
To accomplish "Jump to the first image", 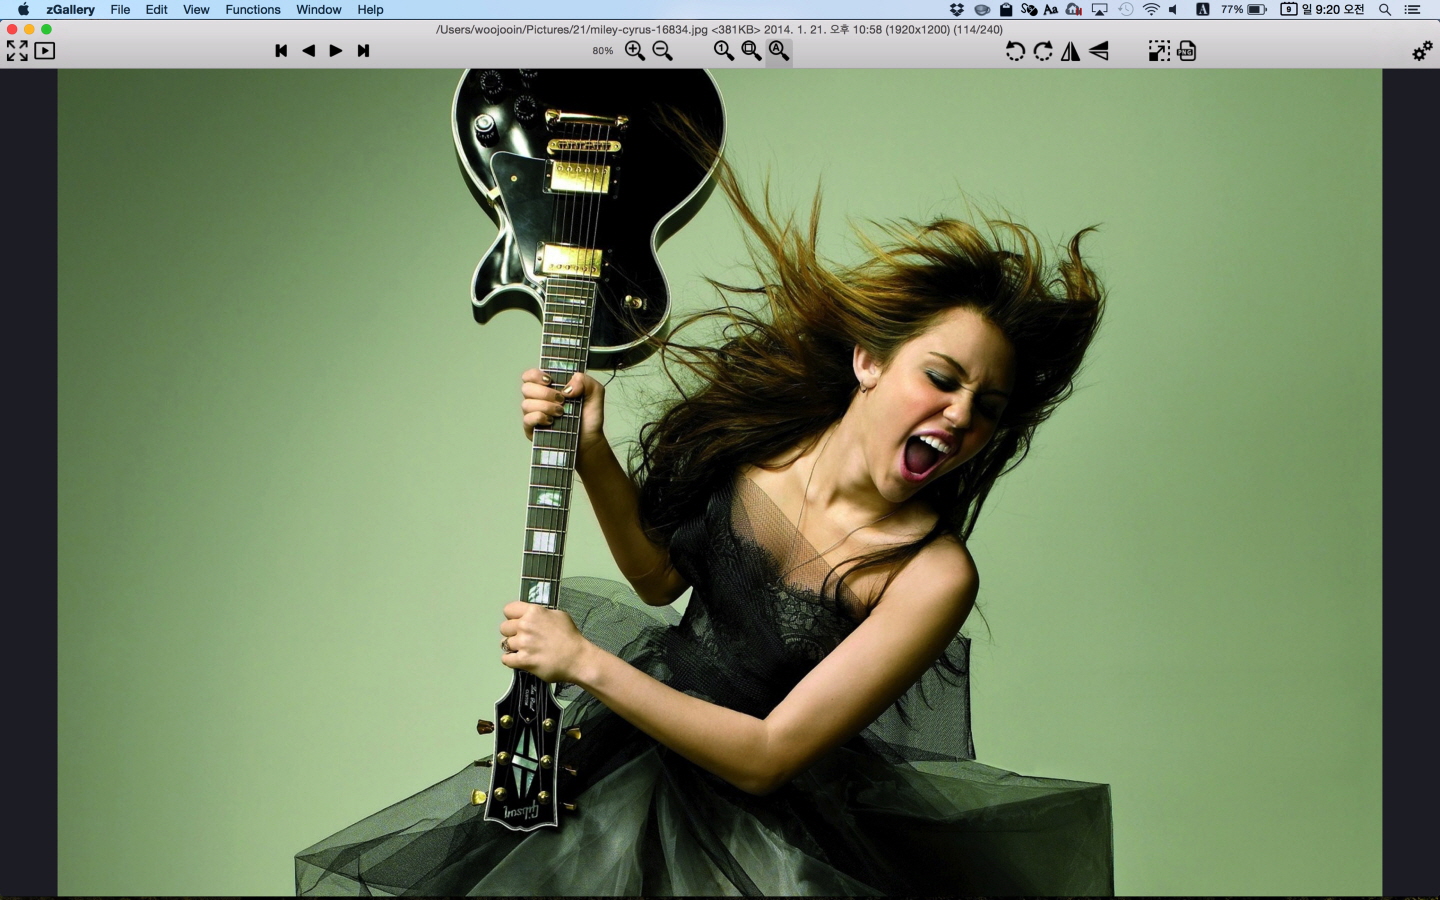I will point(281,51).
